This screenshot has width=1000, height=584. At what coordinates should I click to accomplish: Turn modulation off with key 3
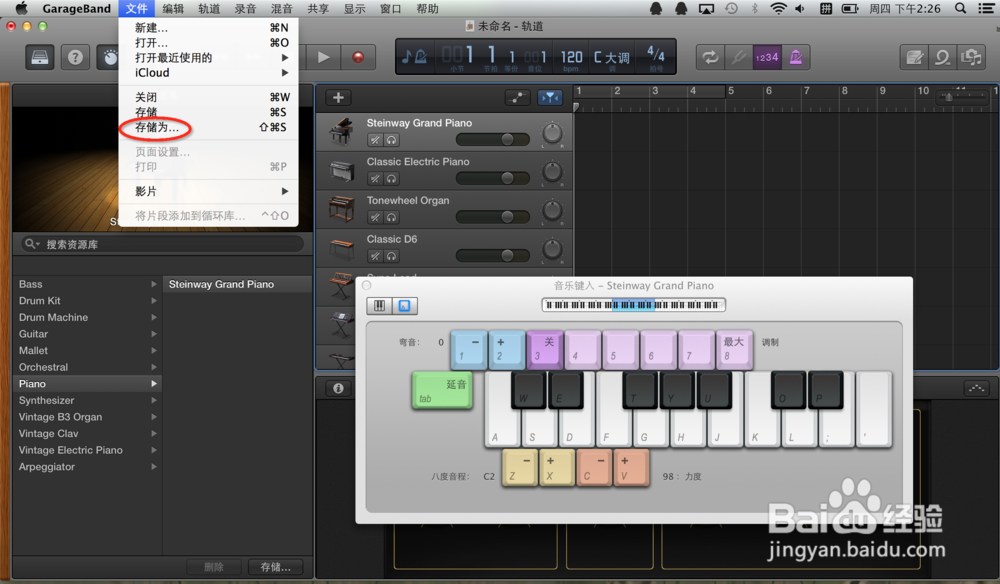[545, 349]
